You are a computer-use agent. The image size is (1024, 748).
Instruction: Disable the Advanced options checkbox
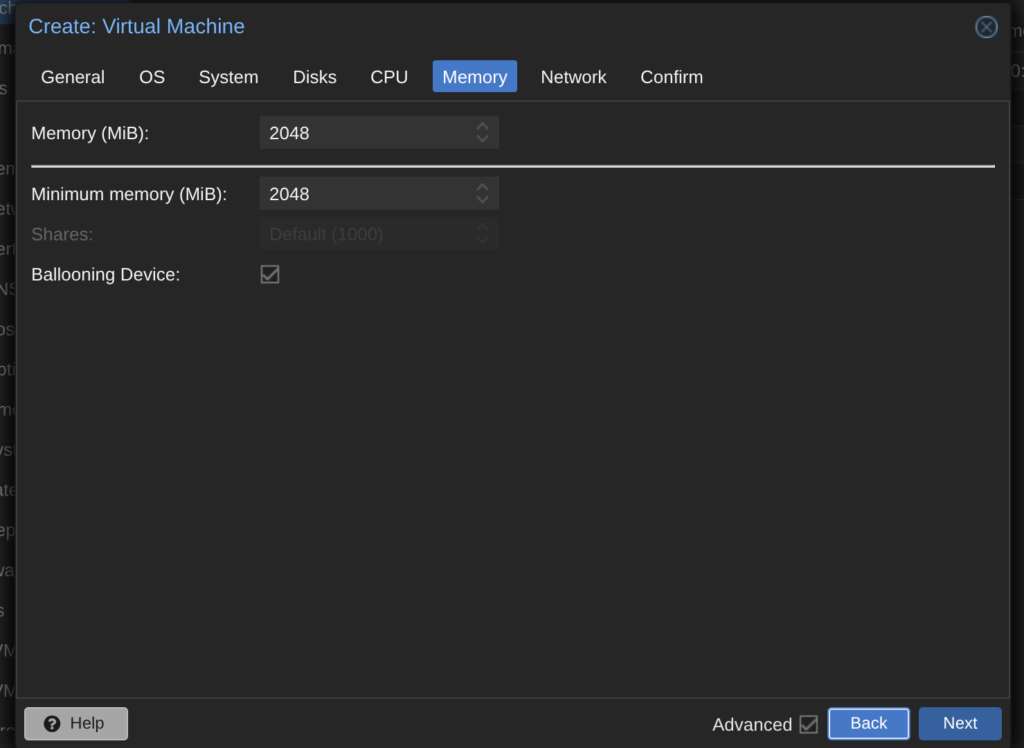(x=808, y=724)
